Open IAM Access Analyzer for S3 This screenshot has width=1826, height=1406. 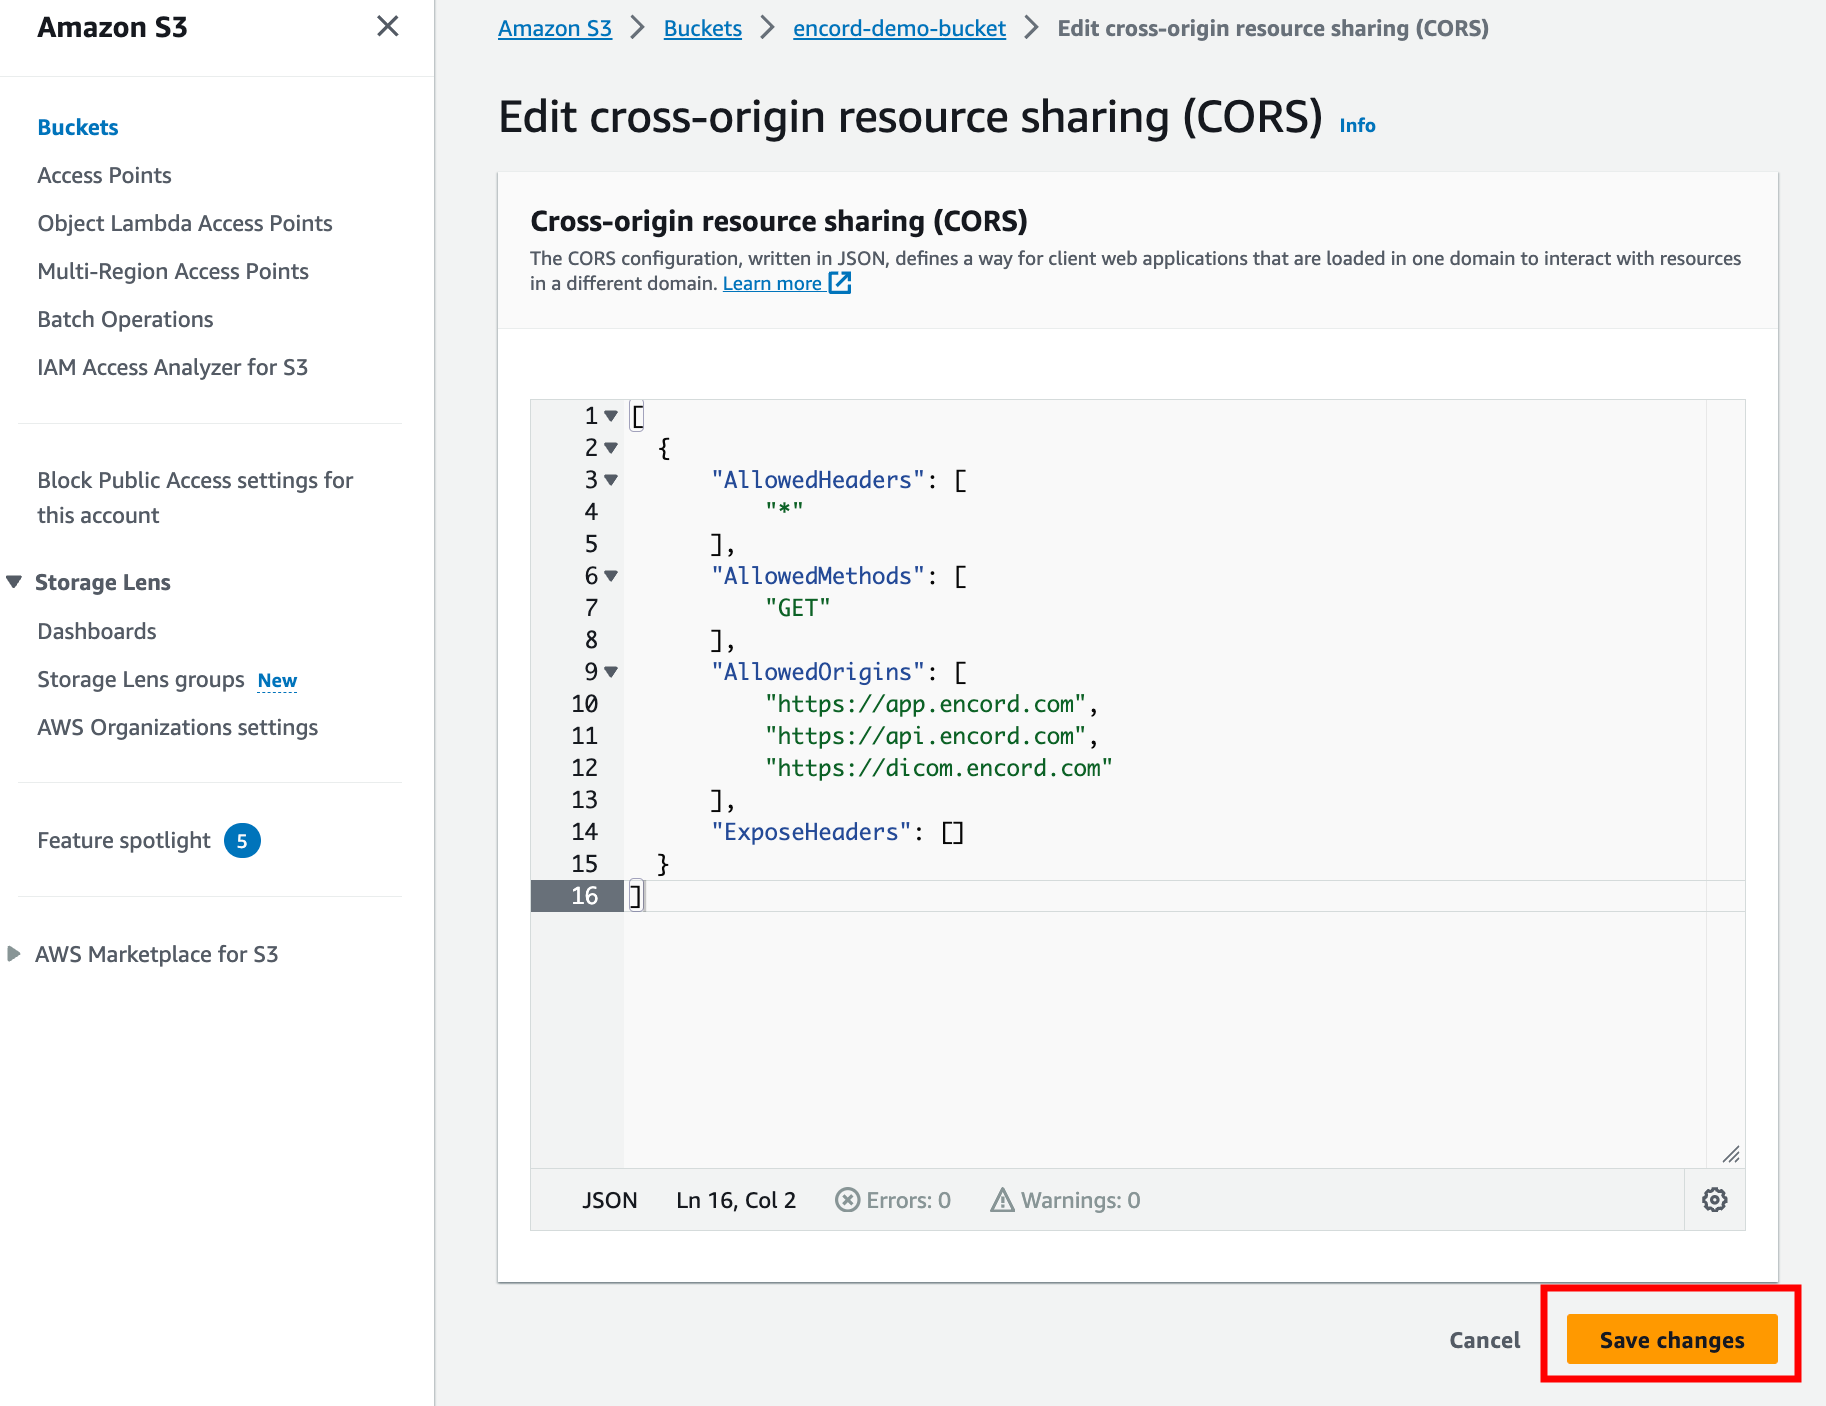point(172,367)
